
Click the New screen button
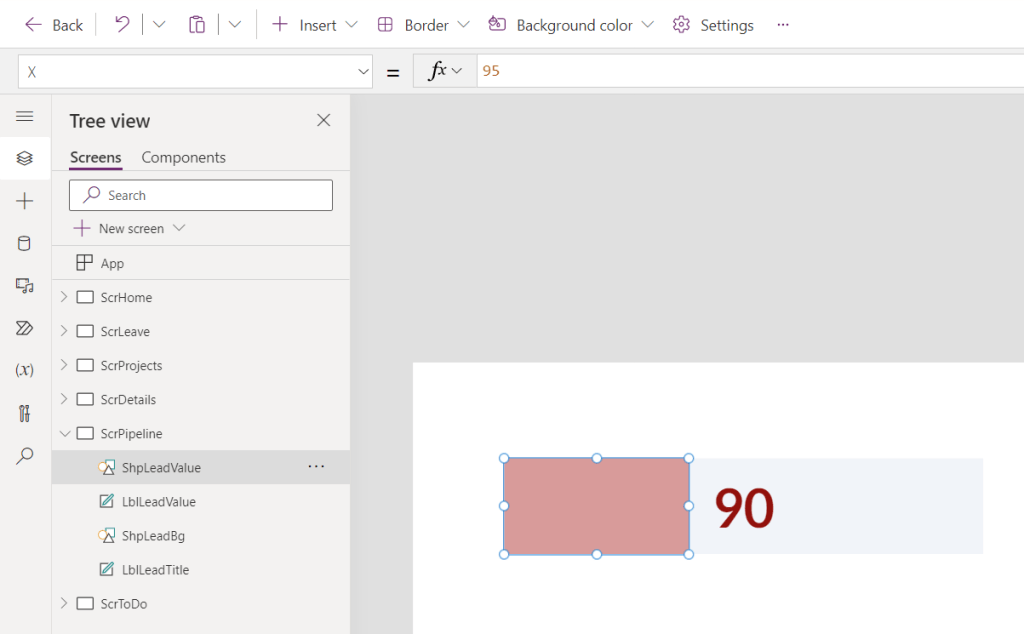point(127,228)
